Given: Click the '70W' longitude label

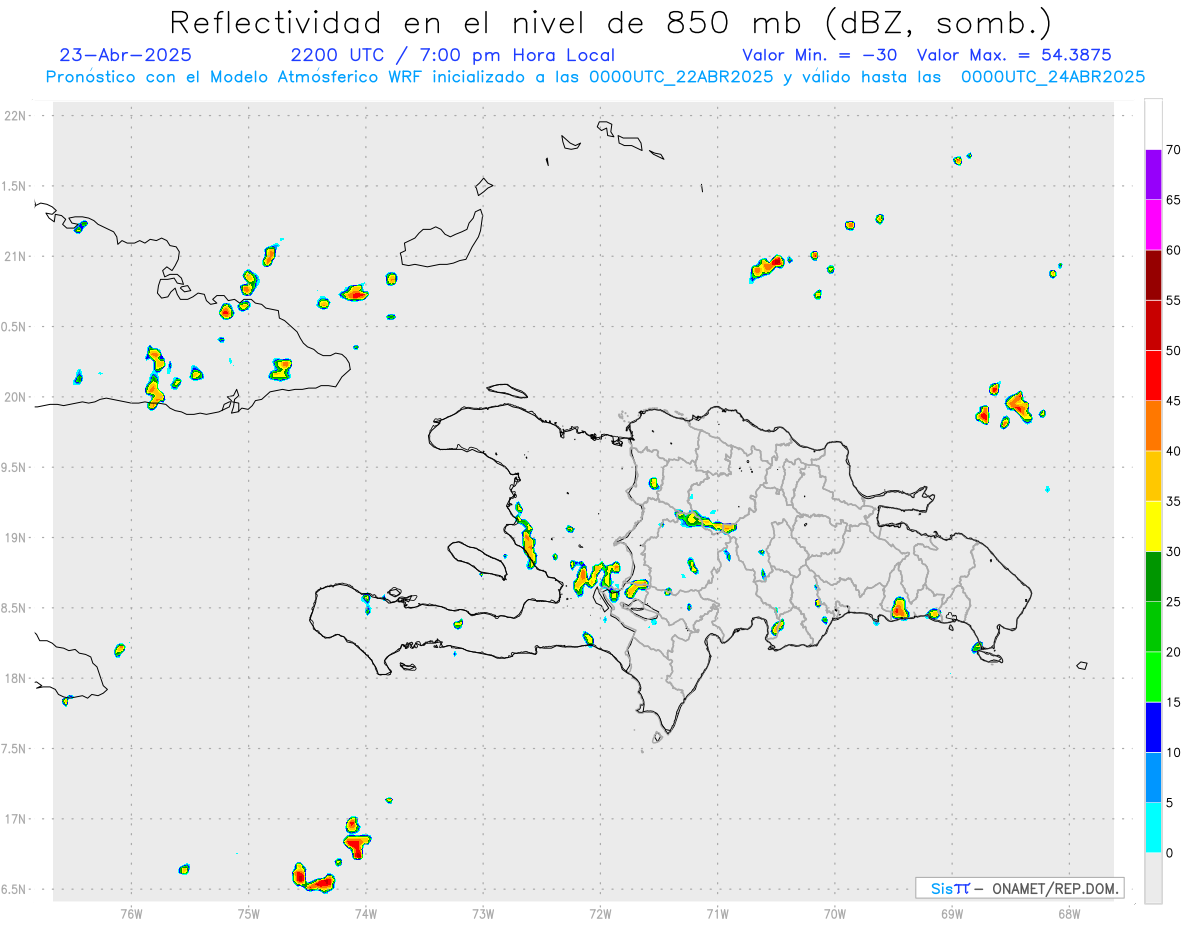Looking at the screenshot, I should point(835,913).
